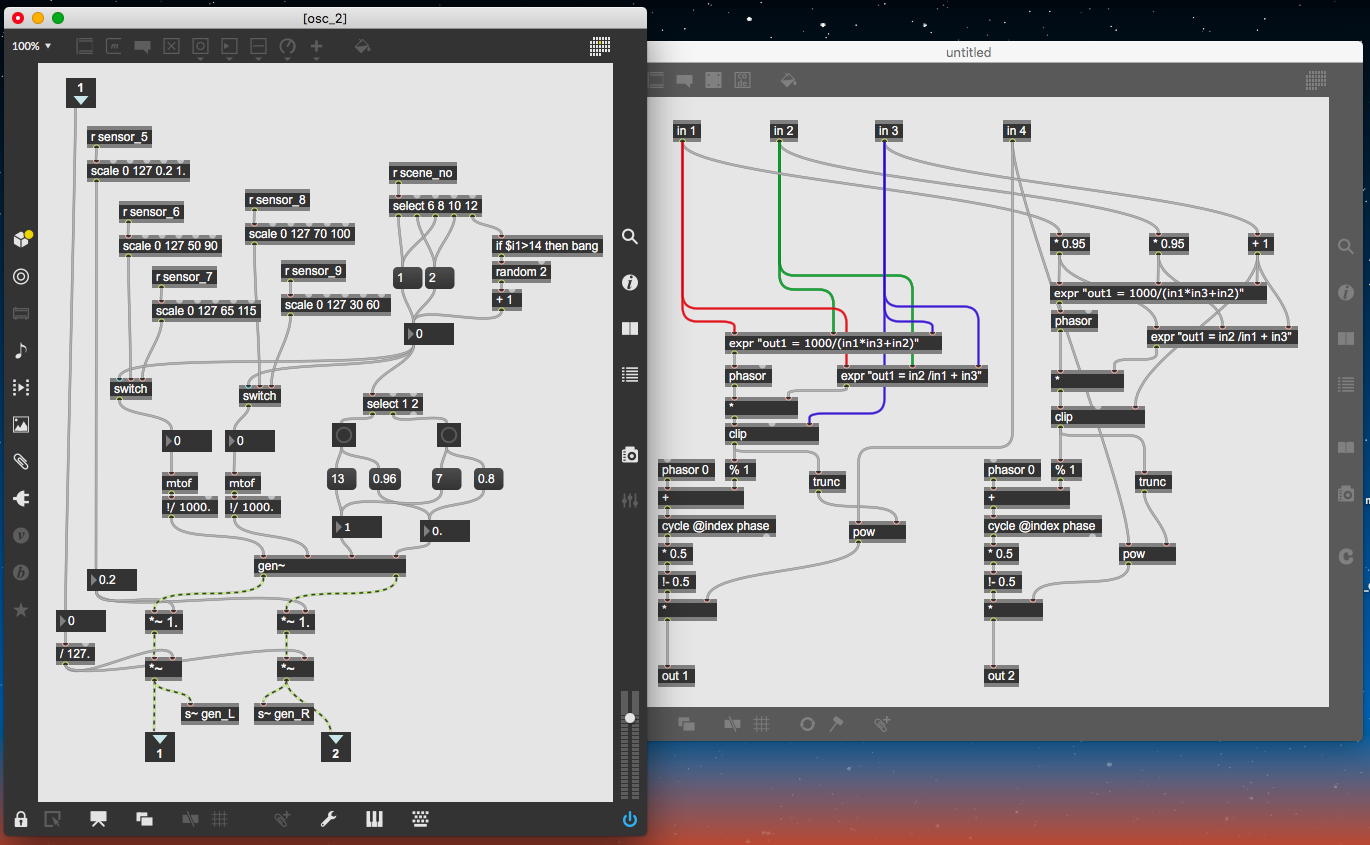This screenshot has width=1370, height=845.
Task: Toggle the blue audio power button
Action: pos(629,819)
